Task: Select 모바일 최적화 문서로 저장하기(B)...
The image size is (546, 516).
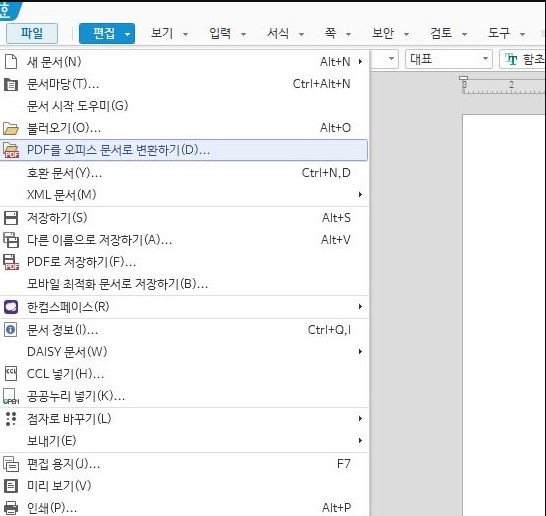Action: click(x=184, y=284)
